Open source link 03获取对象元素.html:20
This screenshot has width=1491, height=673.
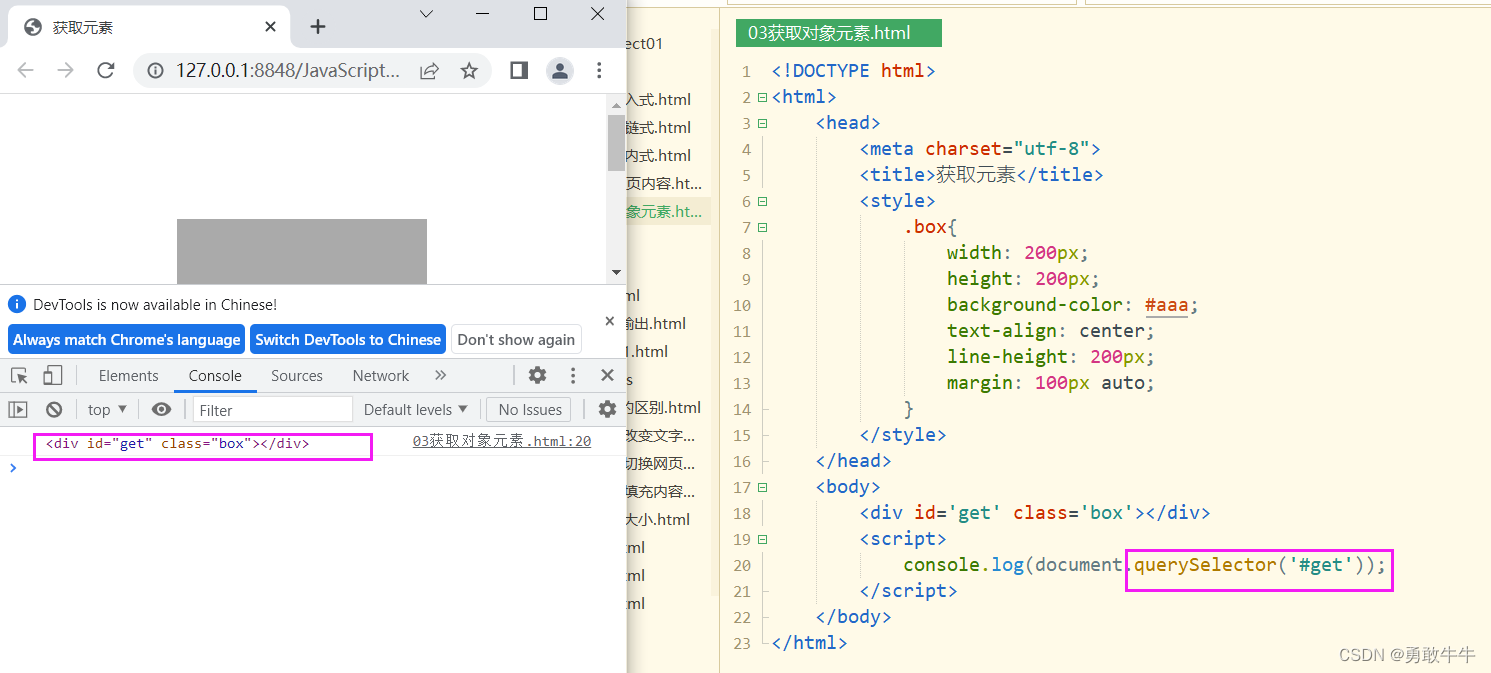(x=502, y=441)
